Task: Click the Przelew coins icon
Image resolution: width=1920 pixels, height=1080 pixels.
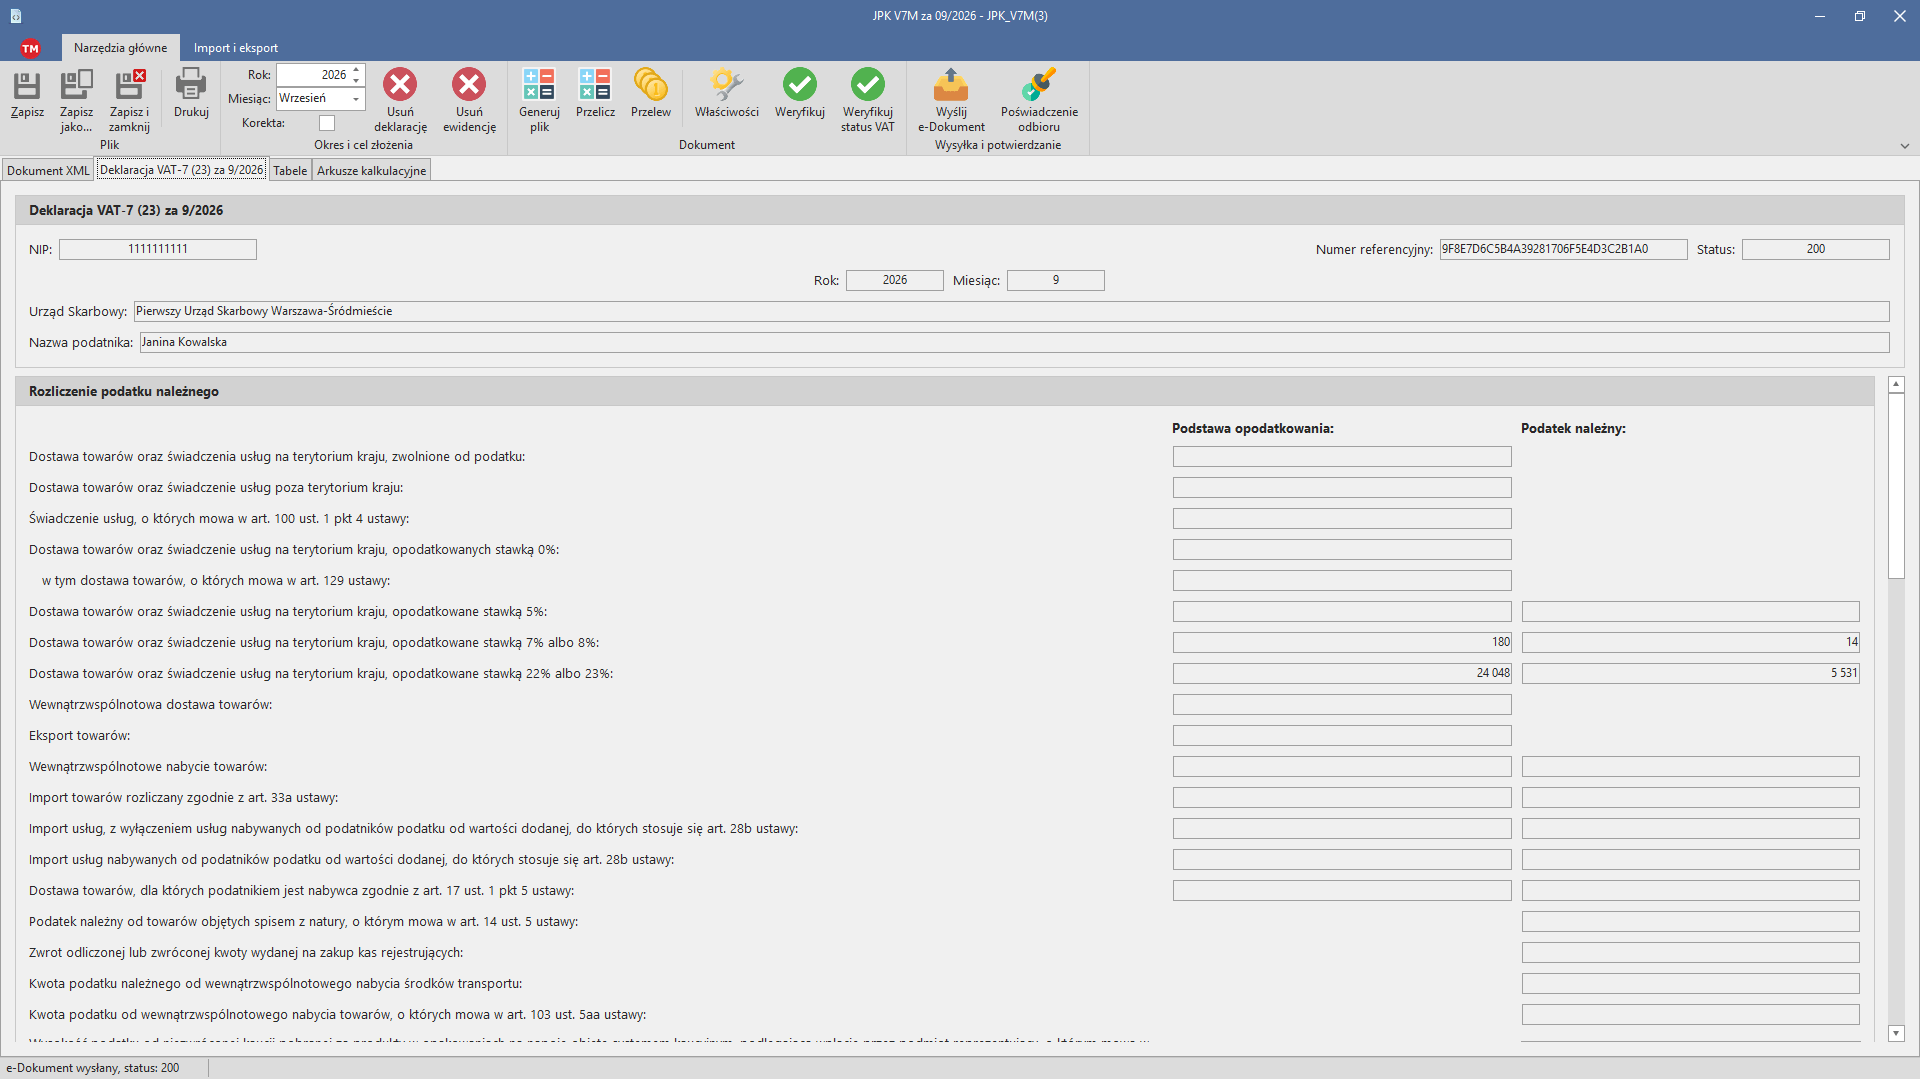Action: click(650, 85)
